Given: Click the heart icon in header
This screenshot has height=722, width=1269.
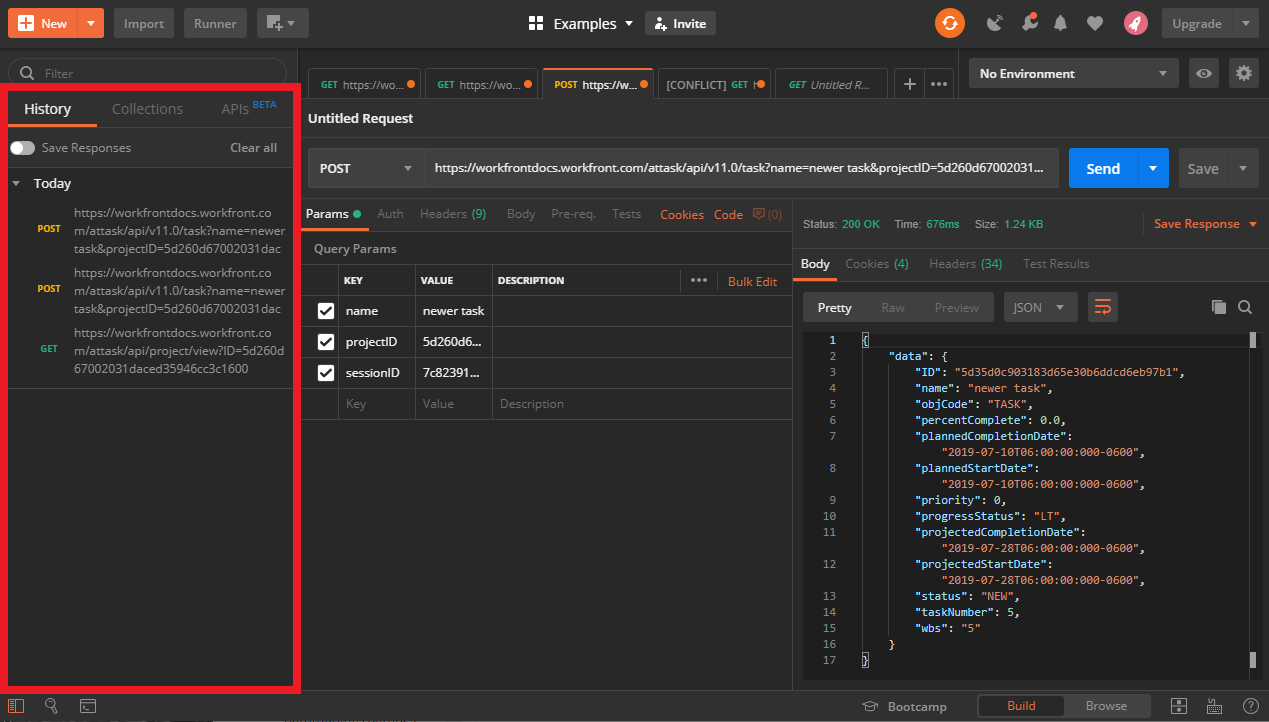Looking at the screenshot, I should pyautogui.click(x=1095, y=23).
